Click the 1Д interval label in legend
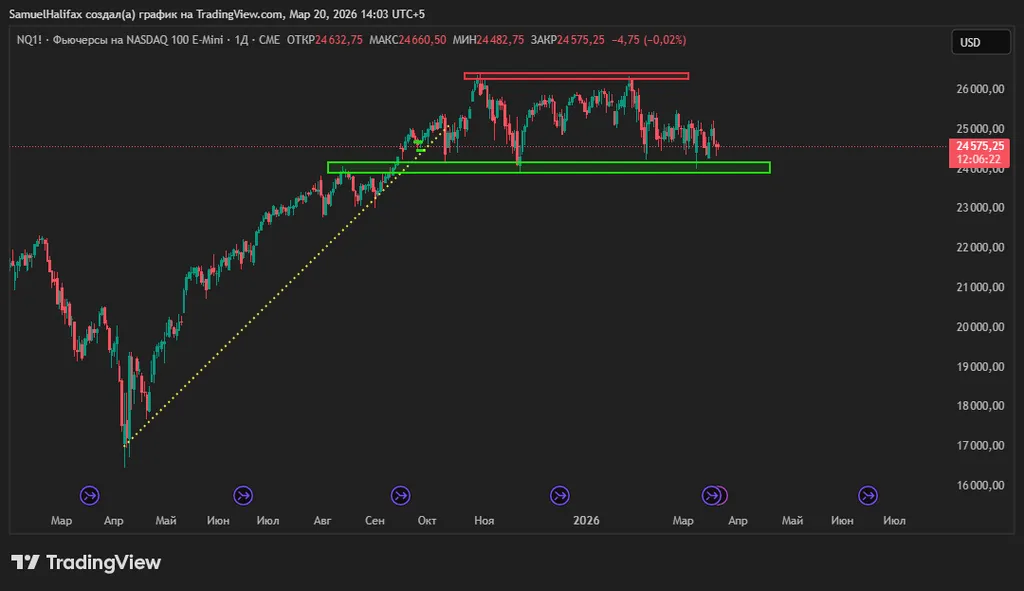This screenshot has width=1024, height=591. click(239, 40)
